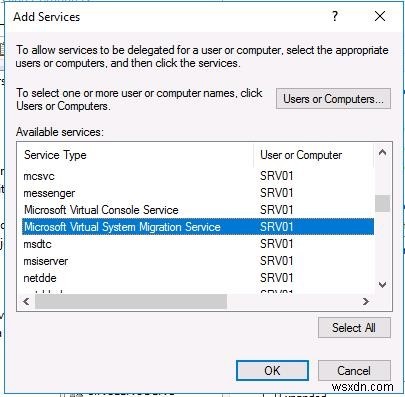405x397 pixels.
Task: Select the msdtc service row
Action: coord(198,244)
